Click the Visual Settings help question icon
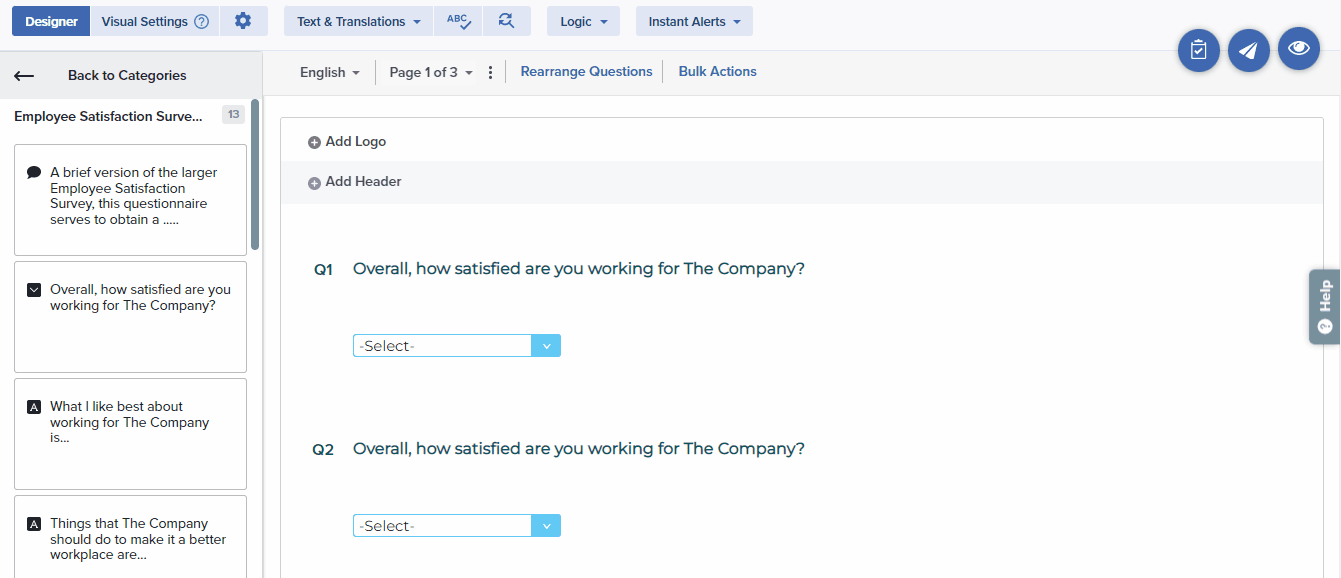Image resolution: width=1341 pixels, height=578 pixels. (201, 22)
